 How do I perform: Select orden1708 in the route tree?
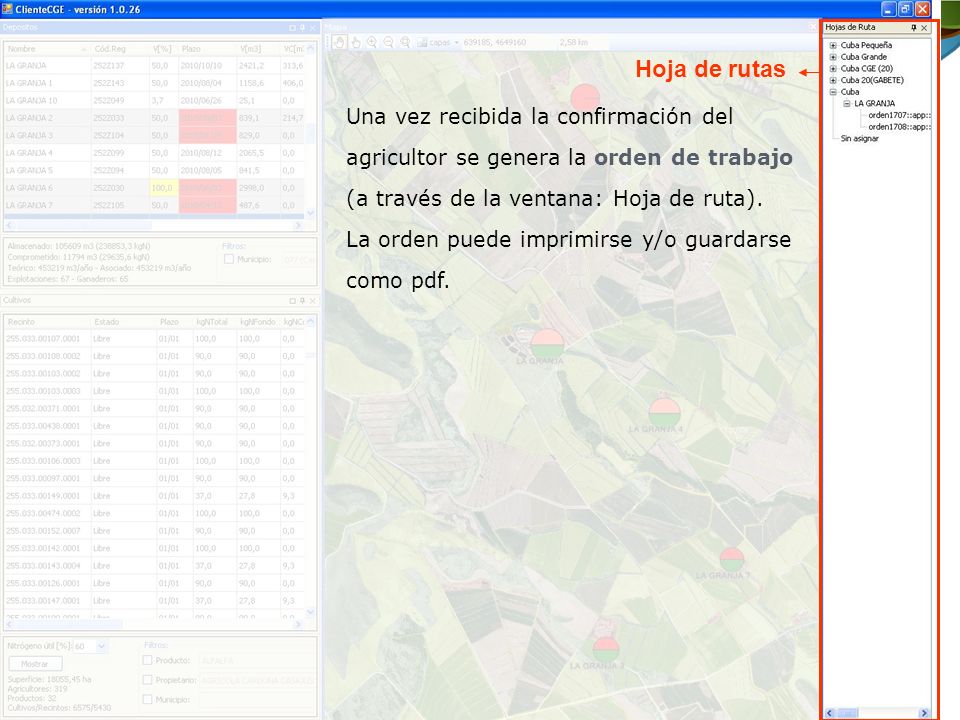(899, 127)
